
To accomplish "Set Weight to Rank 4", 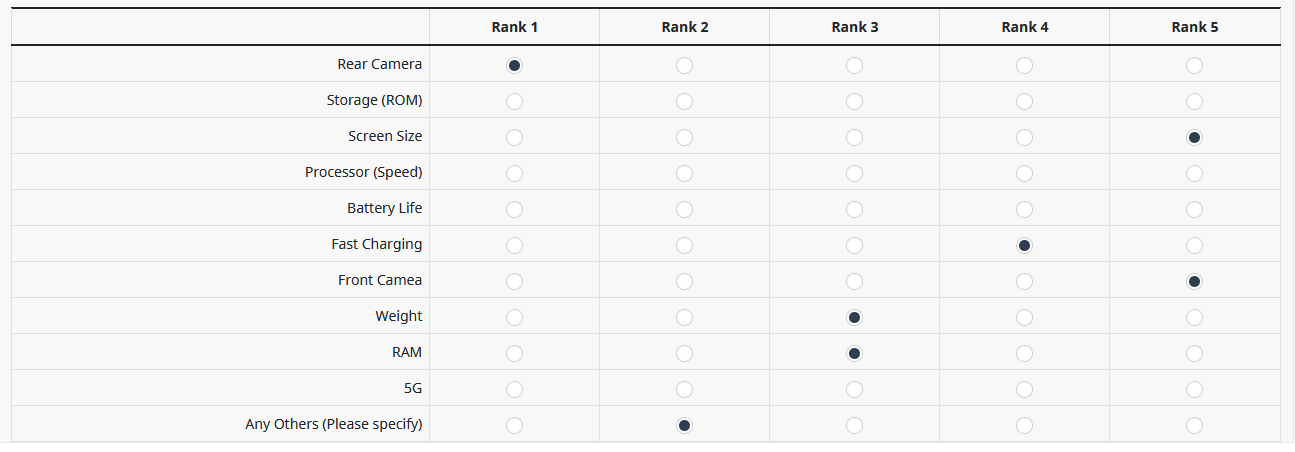I will pos(1024,318).
